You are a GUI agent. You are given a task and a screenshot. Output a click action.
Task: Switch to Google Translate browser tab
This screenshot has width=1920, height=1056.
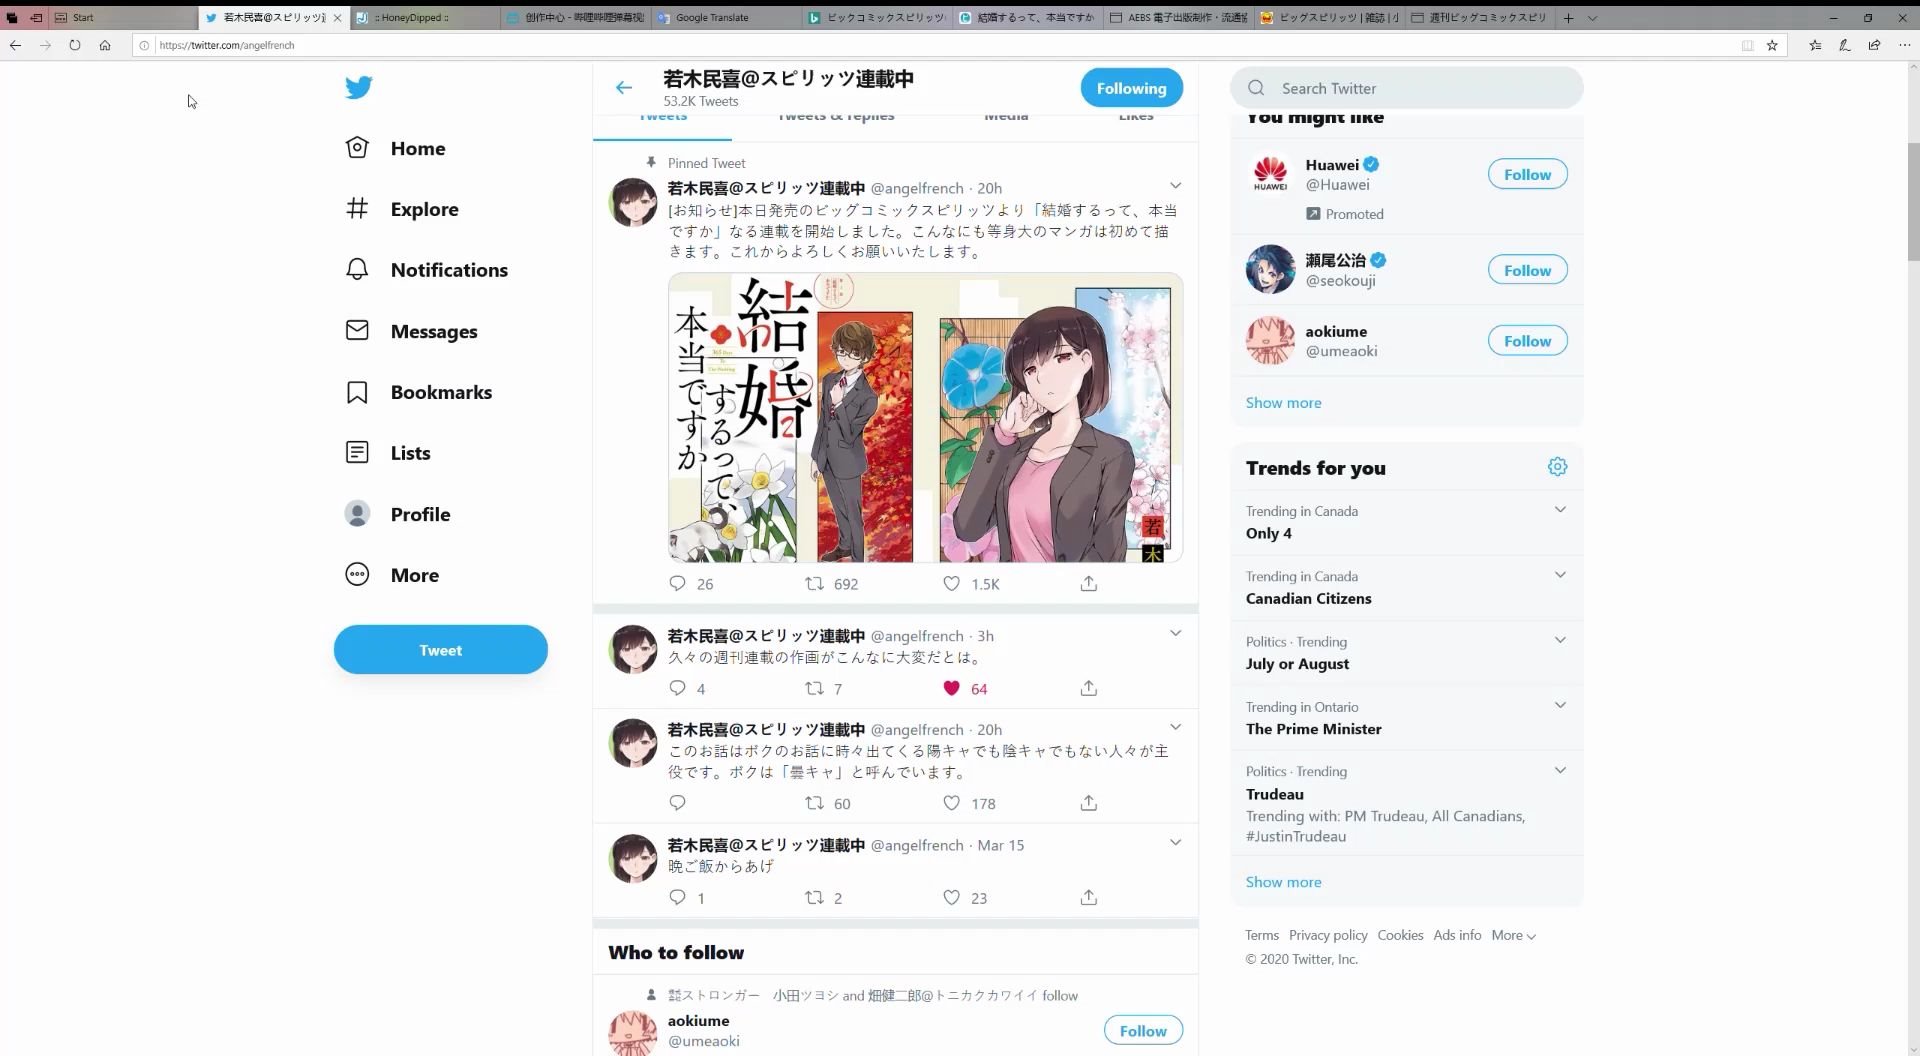[725, 17]
